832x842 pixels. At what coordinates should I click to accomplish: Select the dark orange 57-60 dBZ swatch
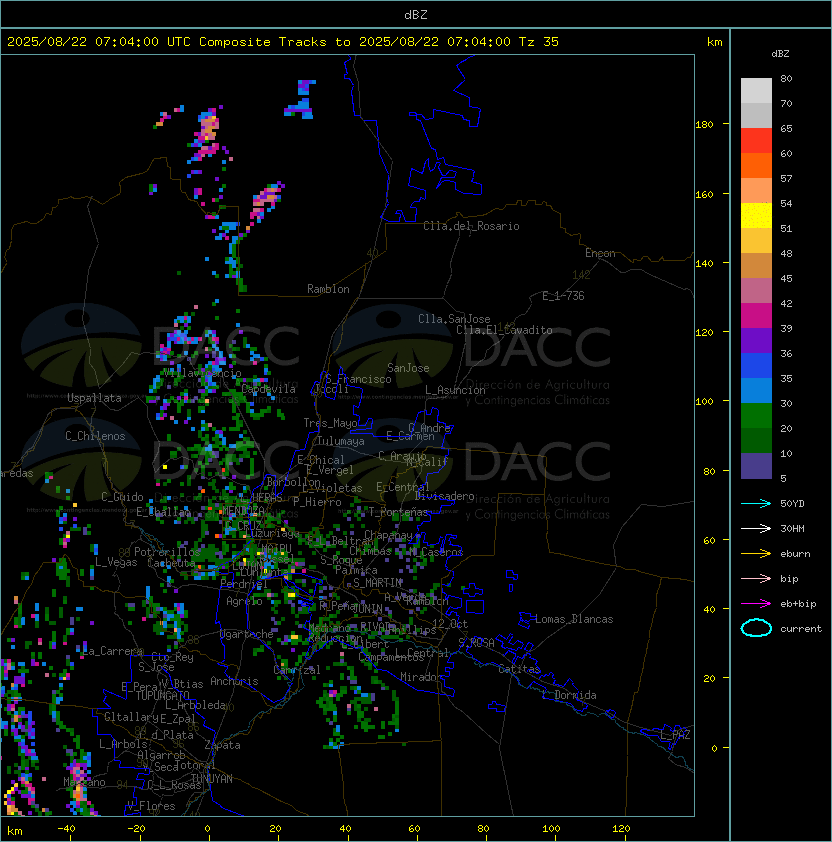tap(756, 165)
